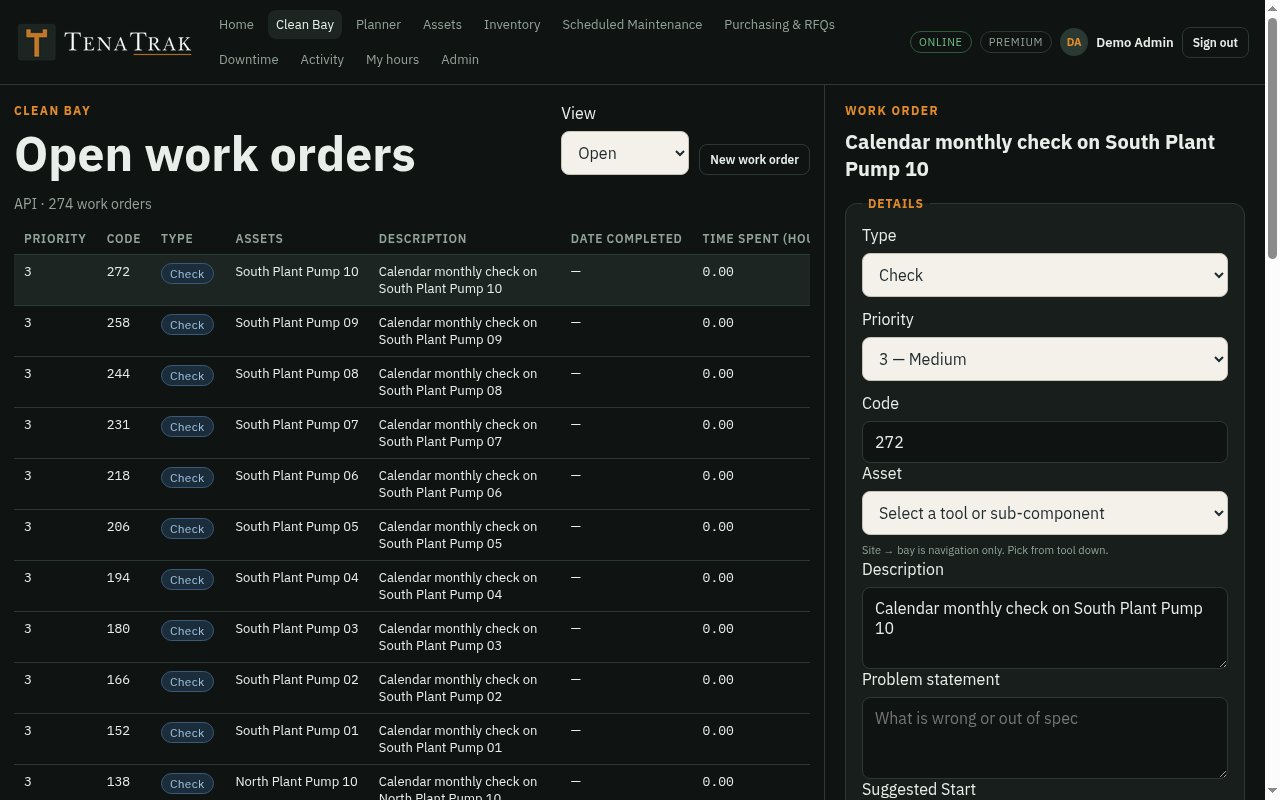
Task: Click the Check badge for code 218
Action: click(187, 478)
